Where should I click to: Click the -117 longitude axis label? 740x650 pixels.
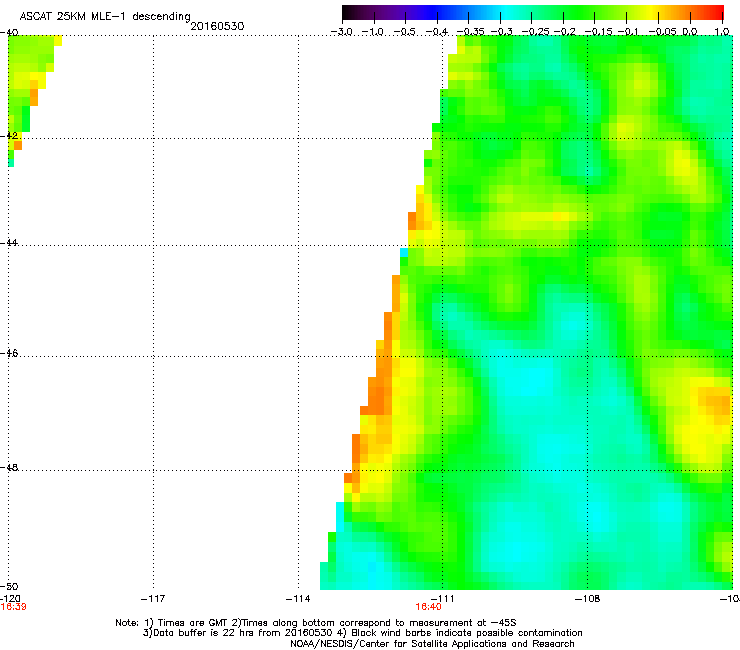[153, 599]
